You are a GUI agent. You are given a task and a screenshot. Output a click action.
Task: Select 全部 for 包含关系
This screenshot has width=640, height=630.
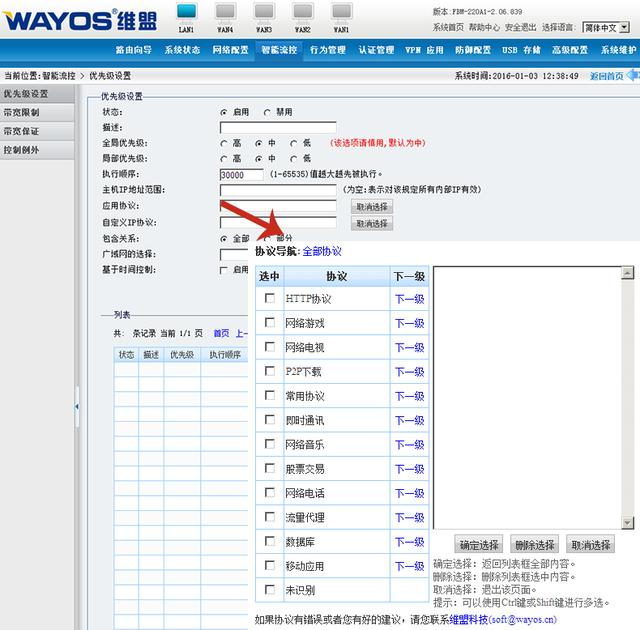coord(224,239)
